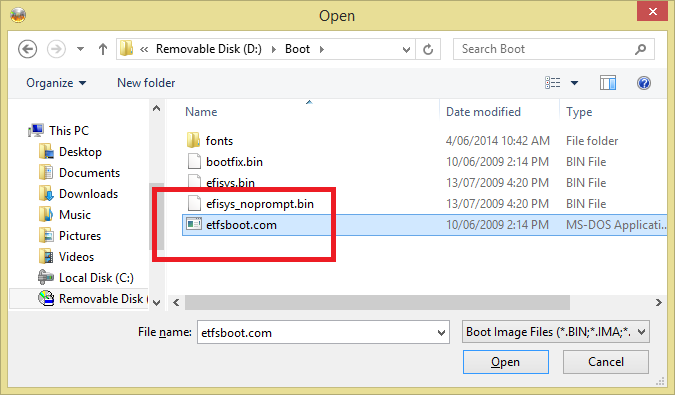The width and height of the screenshot is (677, 397).
Task: Open Music in navigation pane
Action: pos(75,215)
